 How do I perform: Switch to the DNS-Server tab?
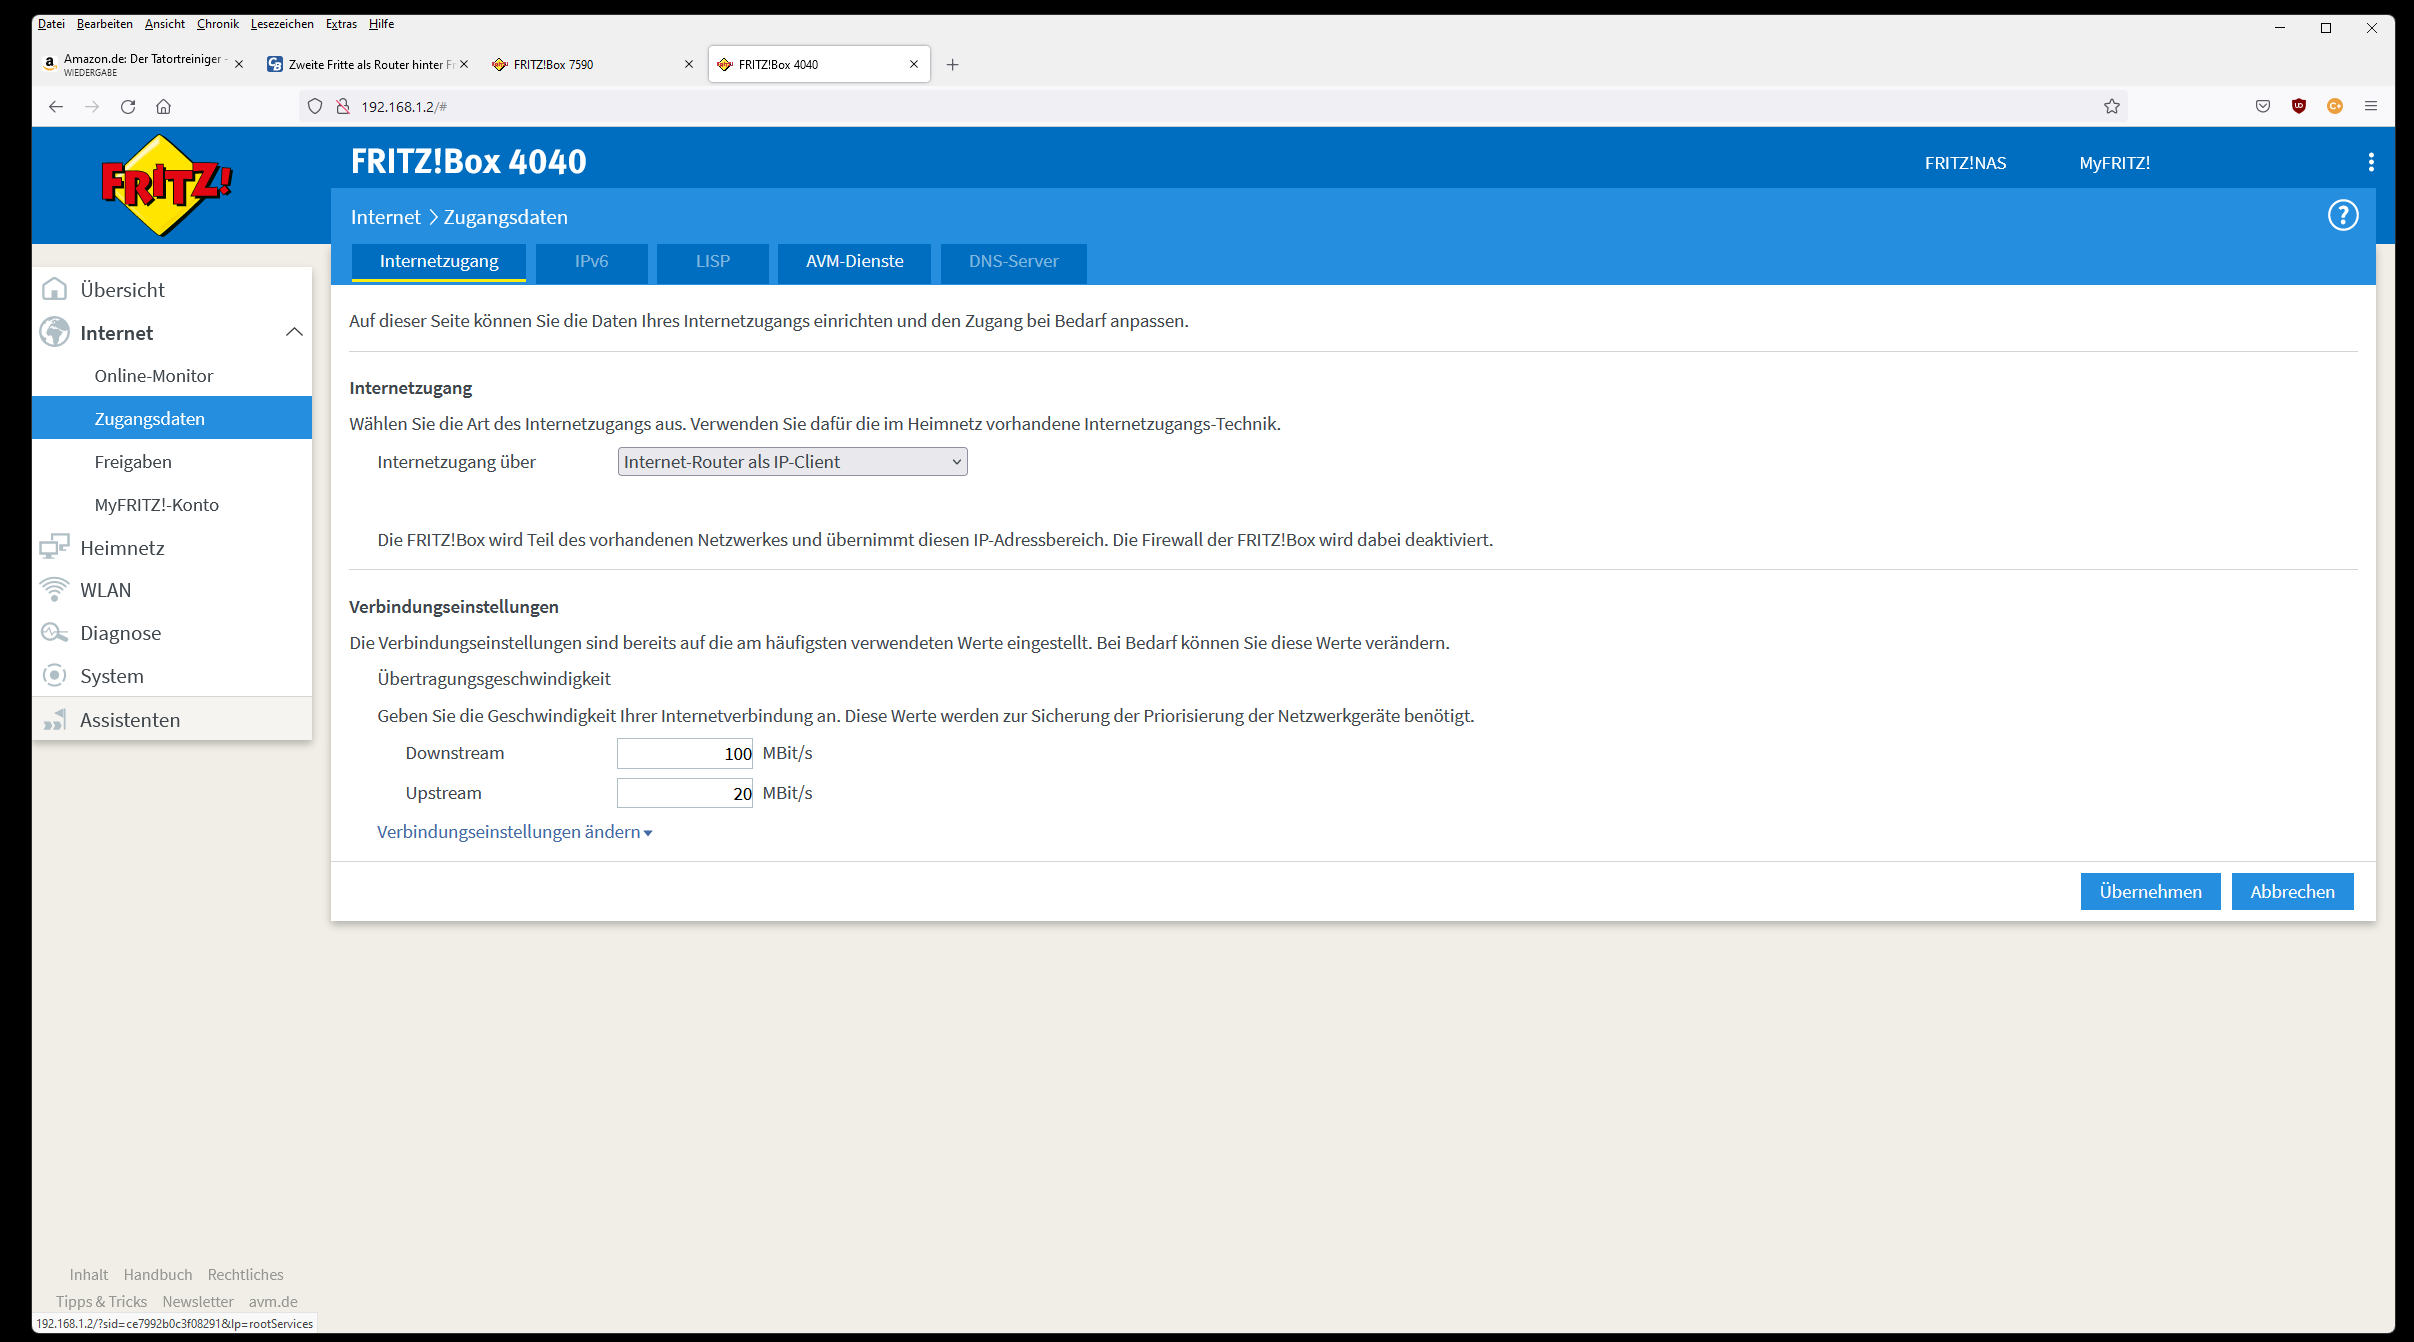click(x=1014, y=262)
